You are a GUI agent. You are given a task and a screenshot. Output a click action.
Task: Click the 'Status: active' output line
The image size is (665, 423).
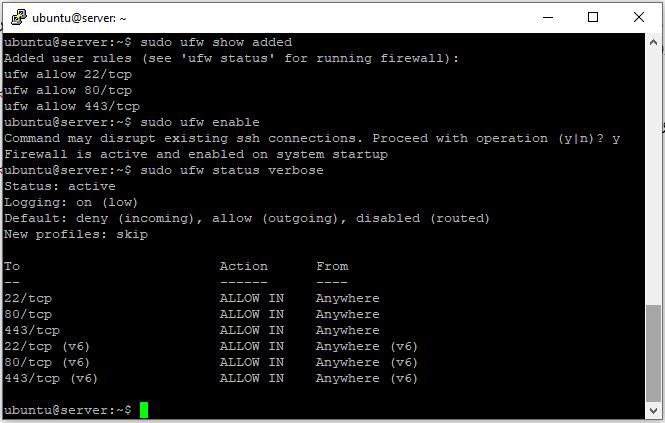click(x=60, y=186)
